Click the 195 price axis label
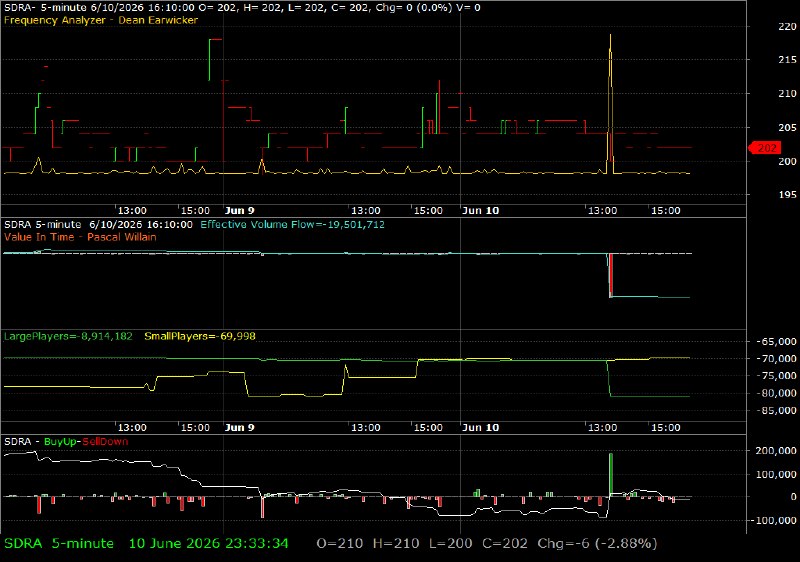This screenshot has width=800, height=562. 787,195
